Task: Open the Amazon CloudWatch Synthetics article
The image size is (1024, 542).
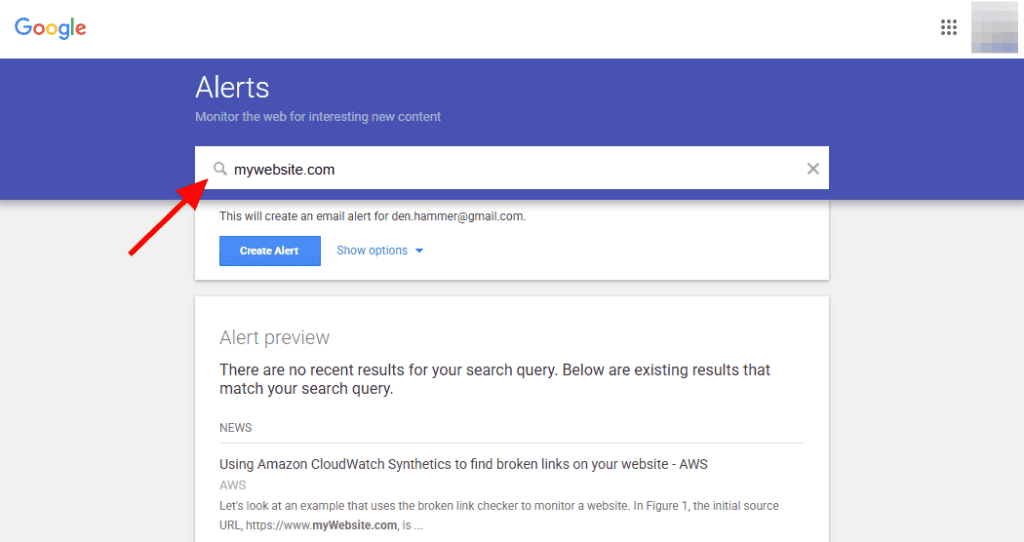Action: [x=464, y=464]
